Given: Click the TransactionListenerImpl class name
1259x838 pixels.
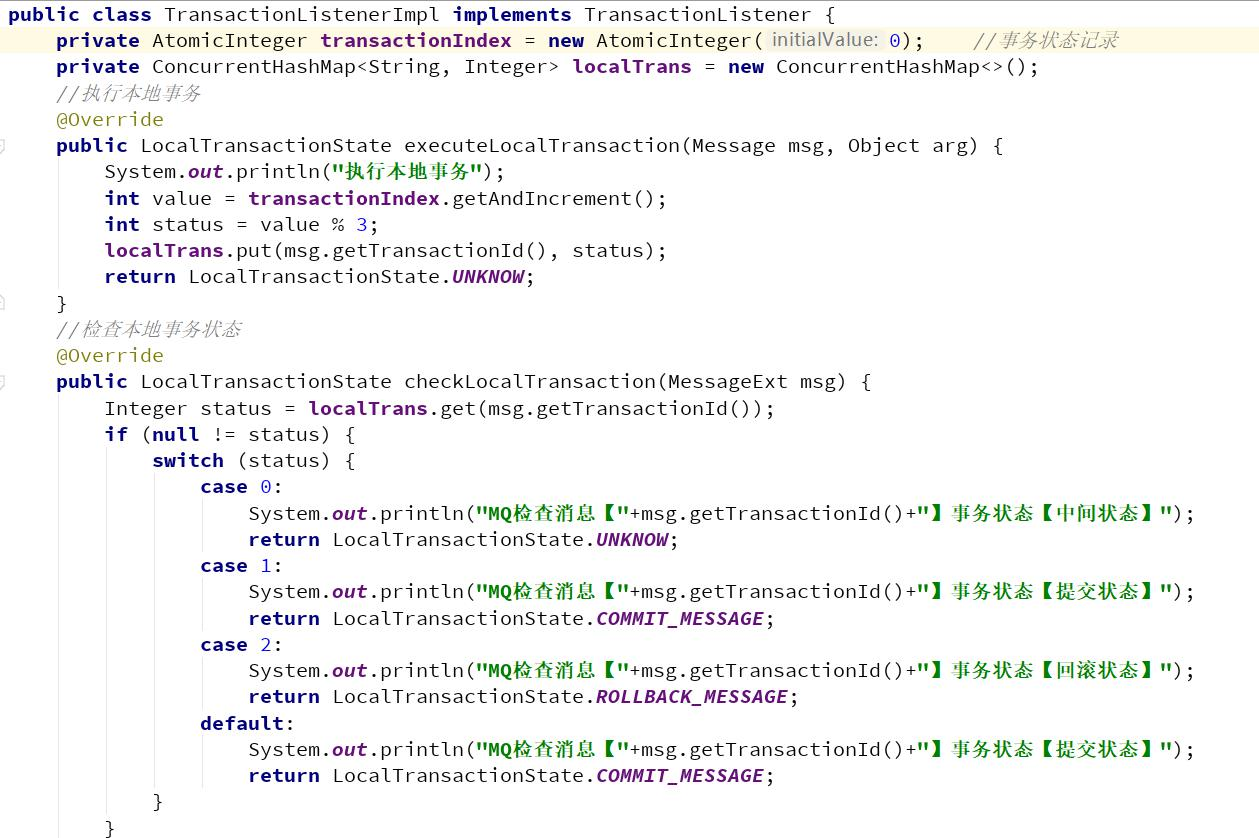Looking at the screenshot, I should pos(302,15).
